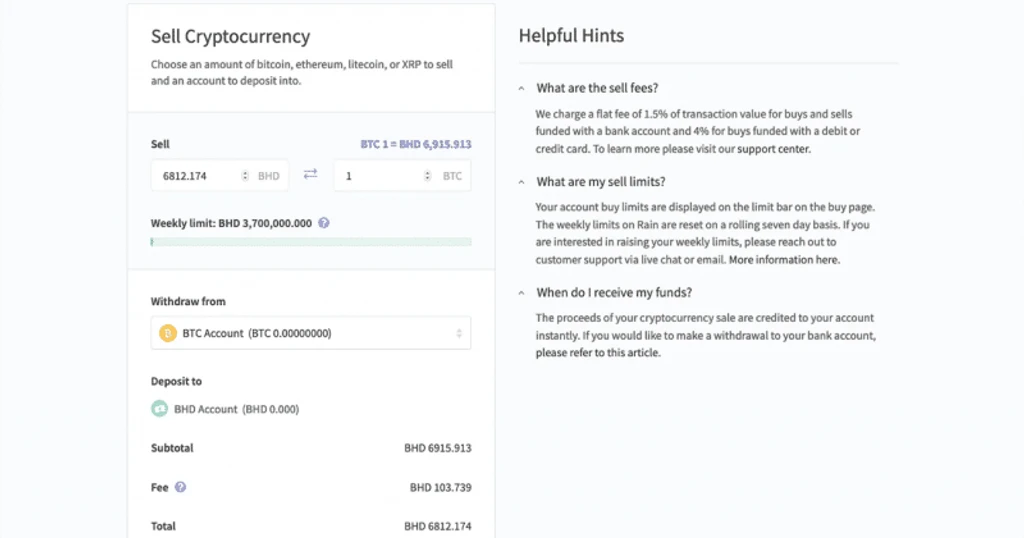Click the BTC amount field showing 1
Screen dimensions: 1024x538
pos(402,176)
